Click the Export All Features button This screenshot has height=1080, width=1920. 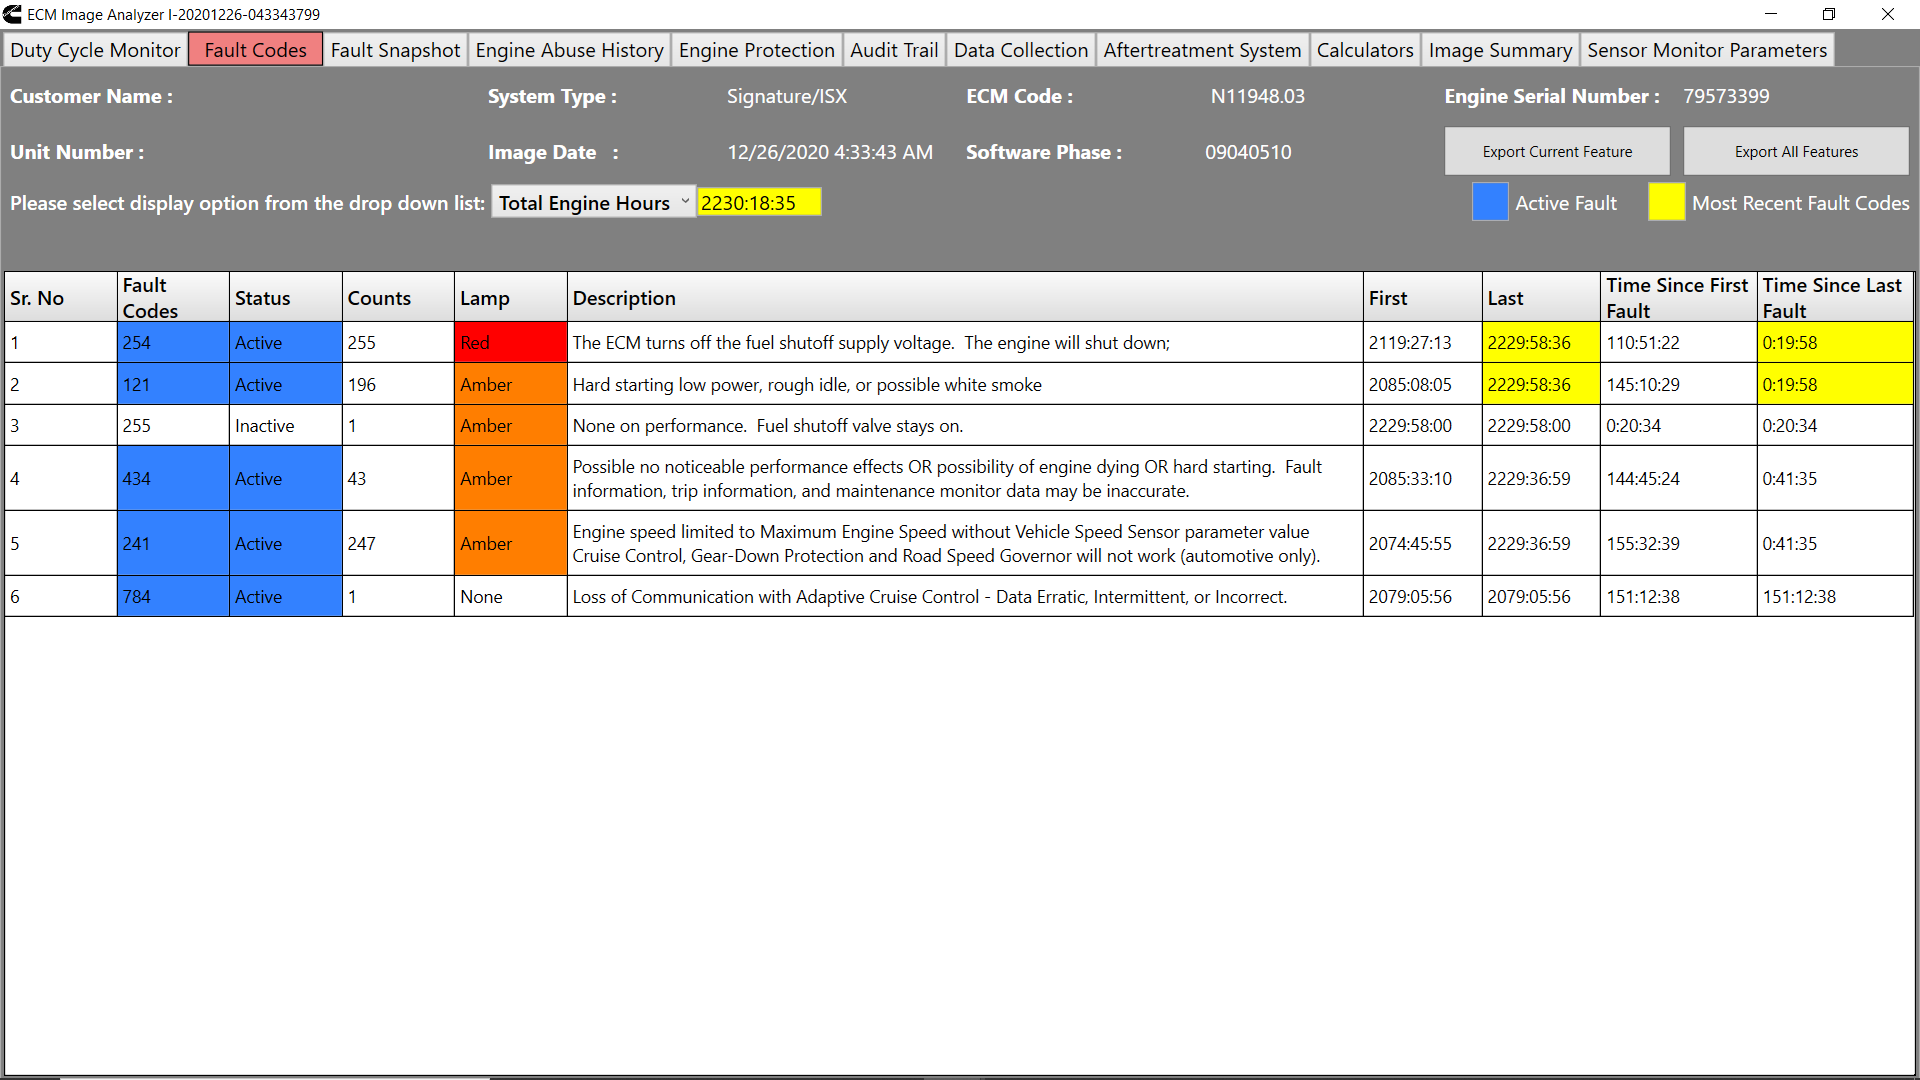tap(1796, 151)
